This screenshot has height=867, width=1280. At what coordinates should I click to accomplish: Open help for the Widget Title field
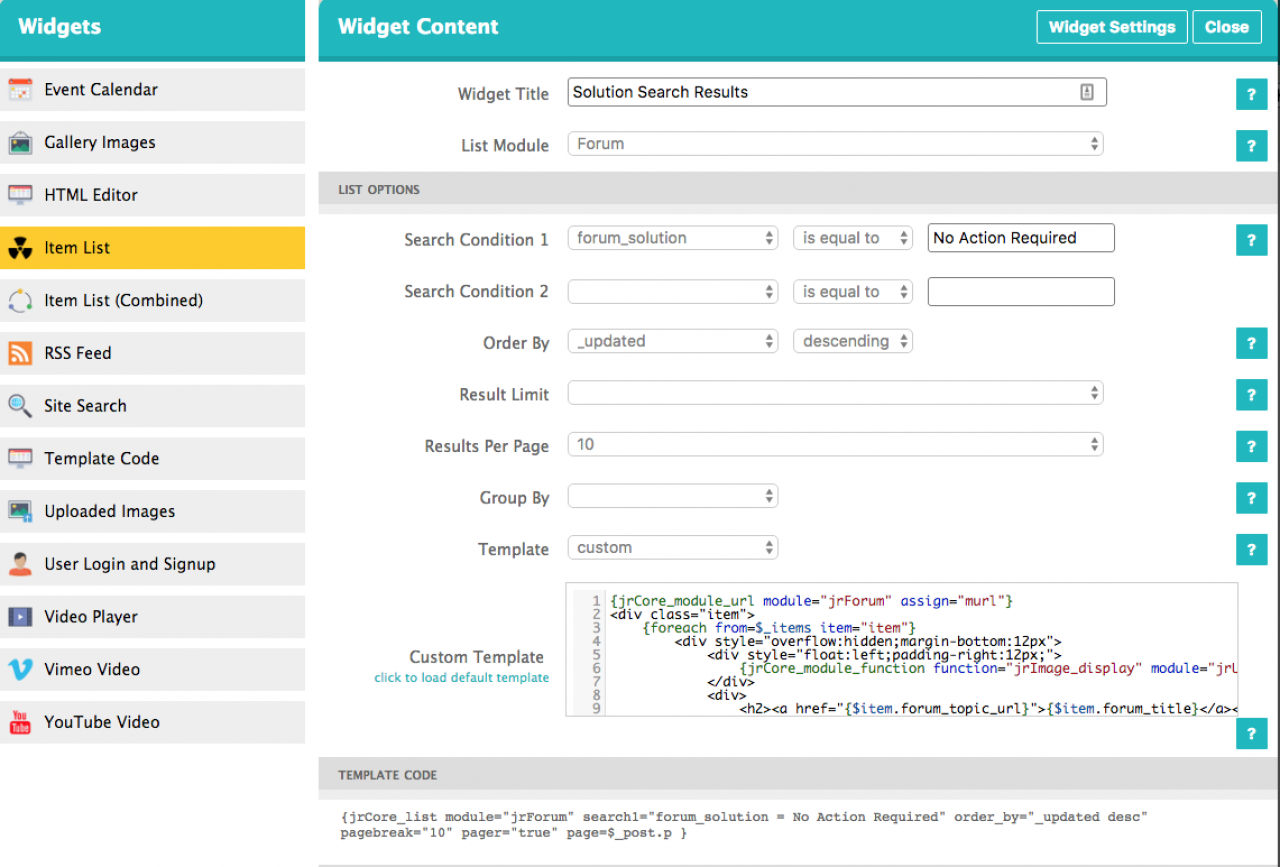[1250, 95]
